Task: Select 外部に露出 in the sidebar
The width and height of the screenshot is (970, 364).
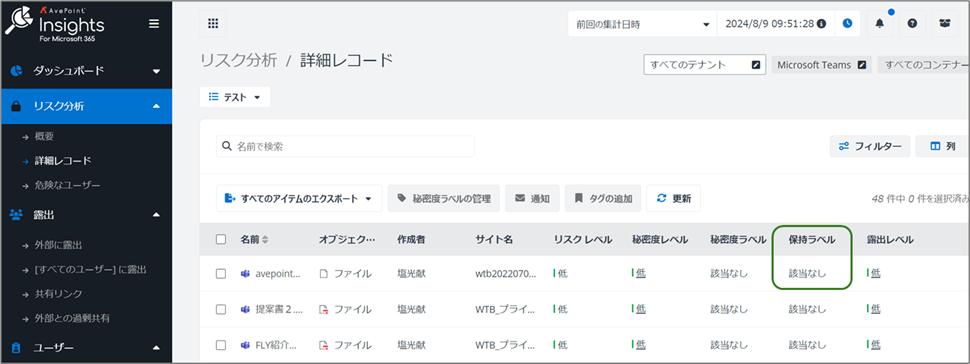Action: (x=58, y=245)
